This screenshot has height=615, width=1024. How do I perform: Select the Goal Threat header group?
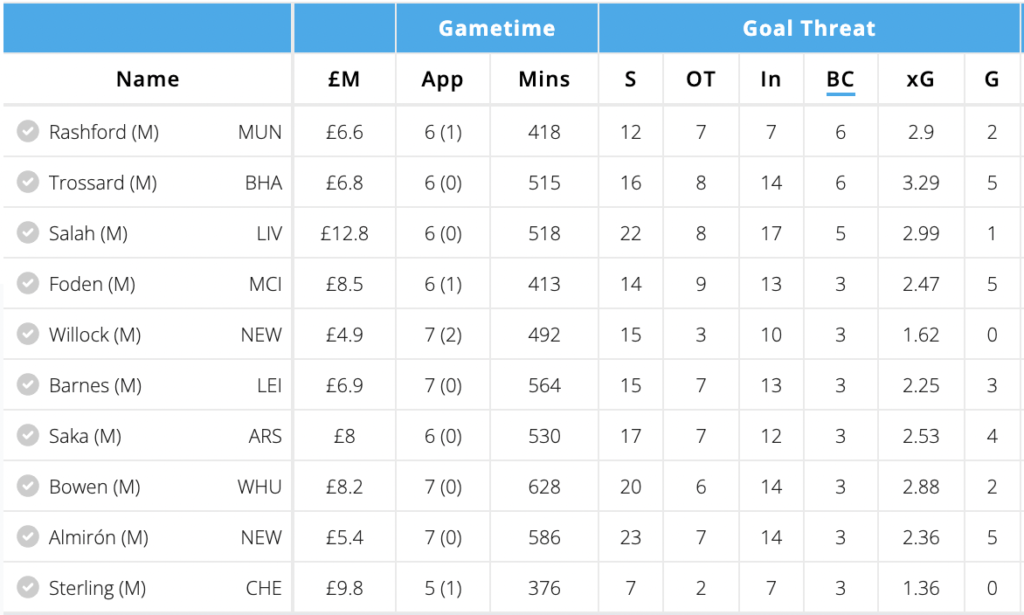click(x=808, y=28)
